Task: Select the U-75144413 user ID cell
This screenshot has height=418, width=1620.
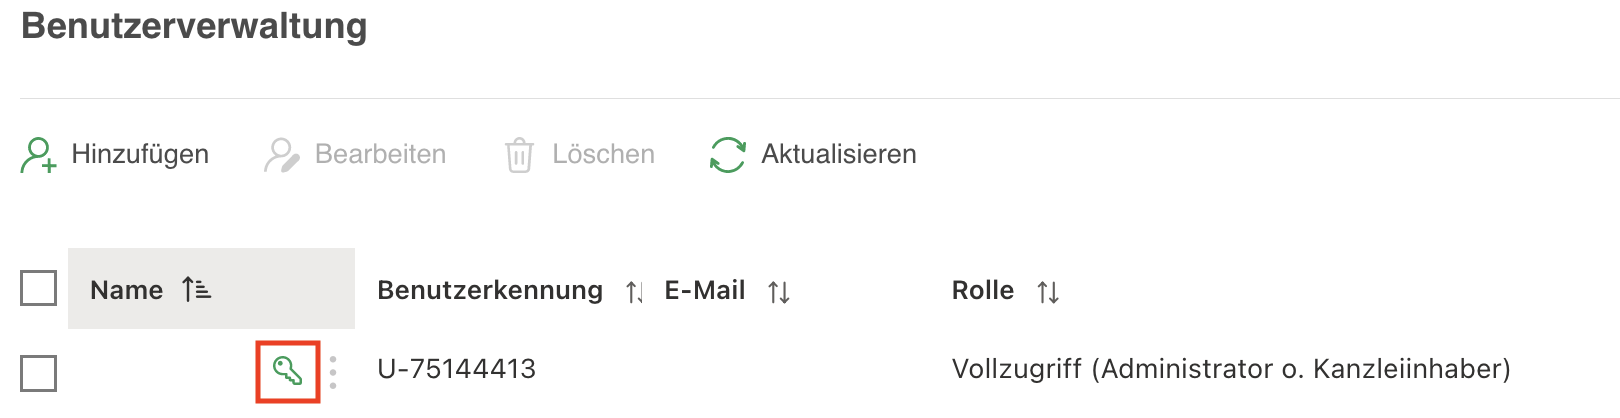Action: tap(456, 369)
